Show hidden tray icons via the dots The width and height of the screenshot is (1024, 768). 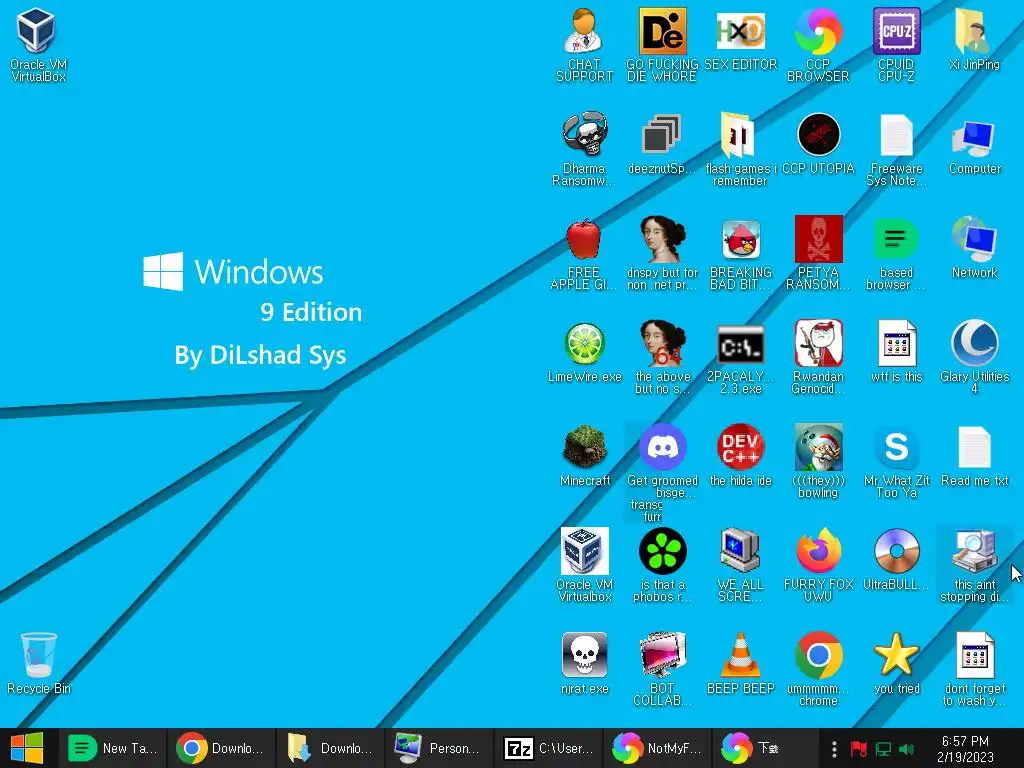pyautogui.click(x=834, y=749)
